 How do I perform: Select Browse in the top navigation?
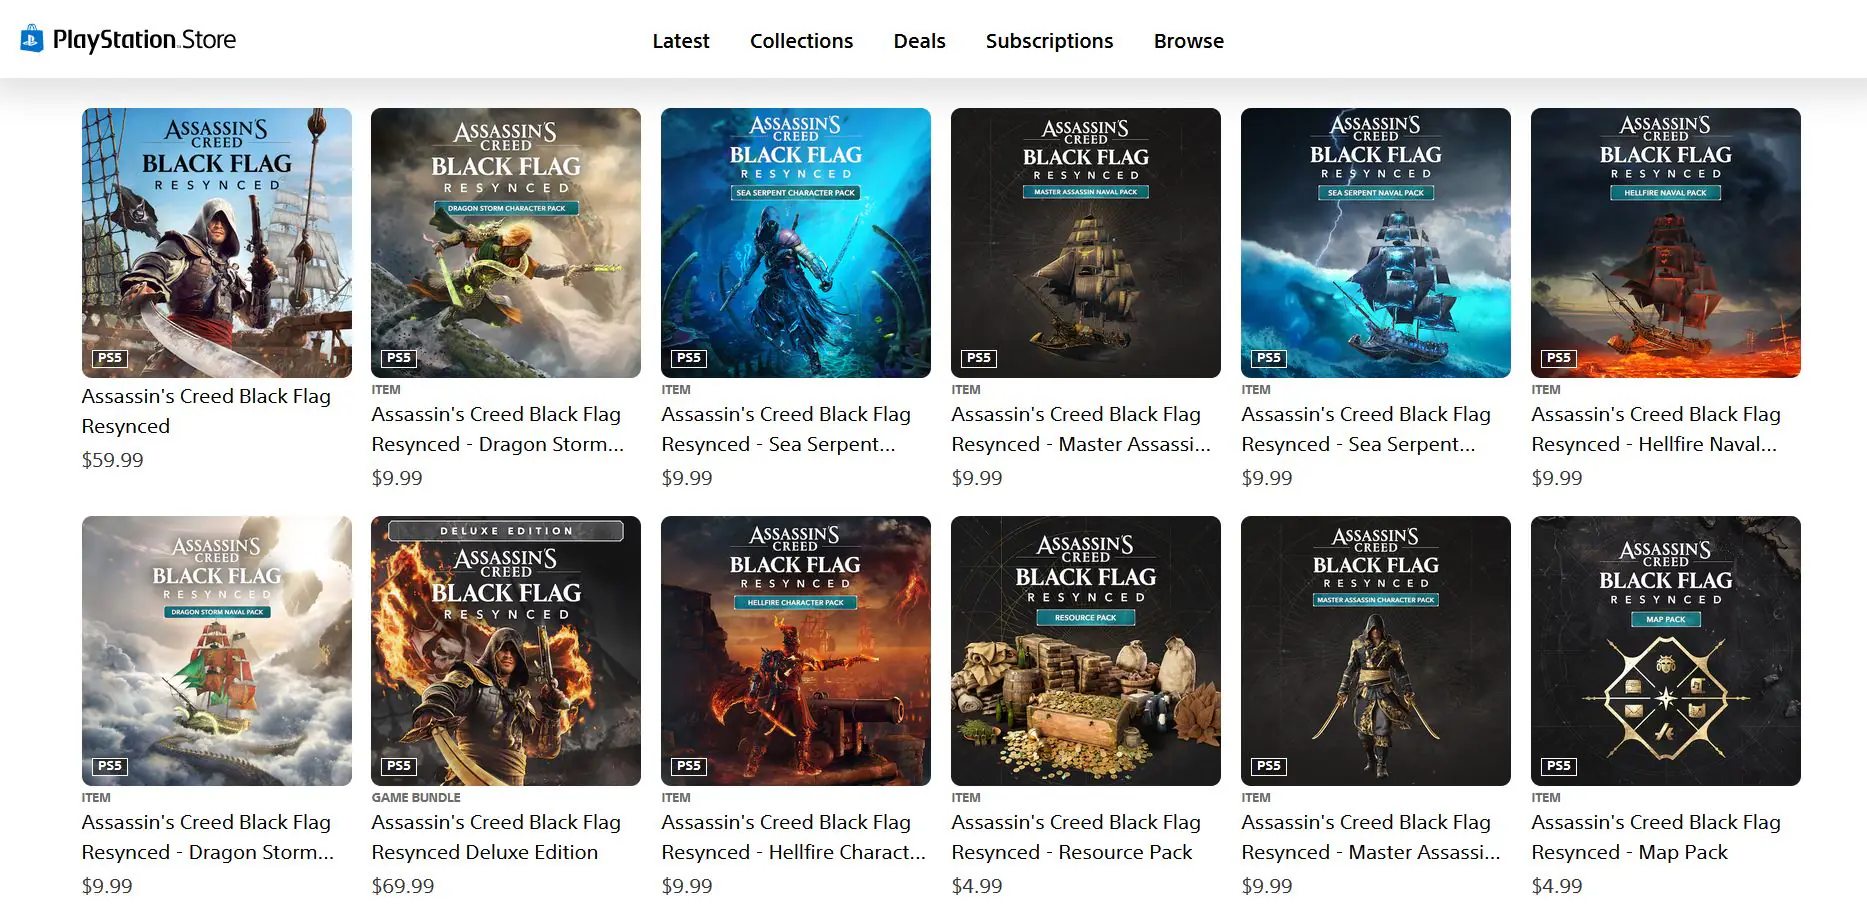click(1188, 41)
